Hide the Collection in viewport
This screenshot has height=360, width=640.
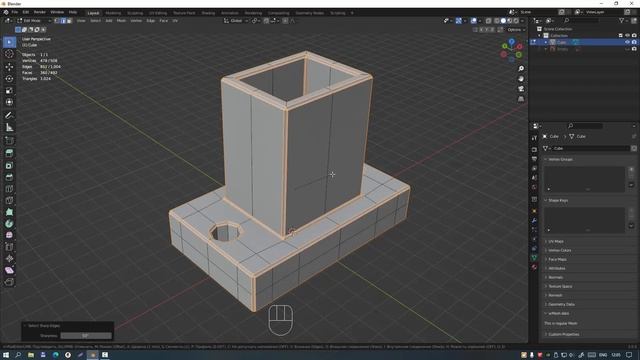pos(627,36)
